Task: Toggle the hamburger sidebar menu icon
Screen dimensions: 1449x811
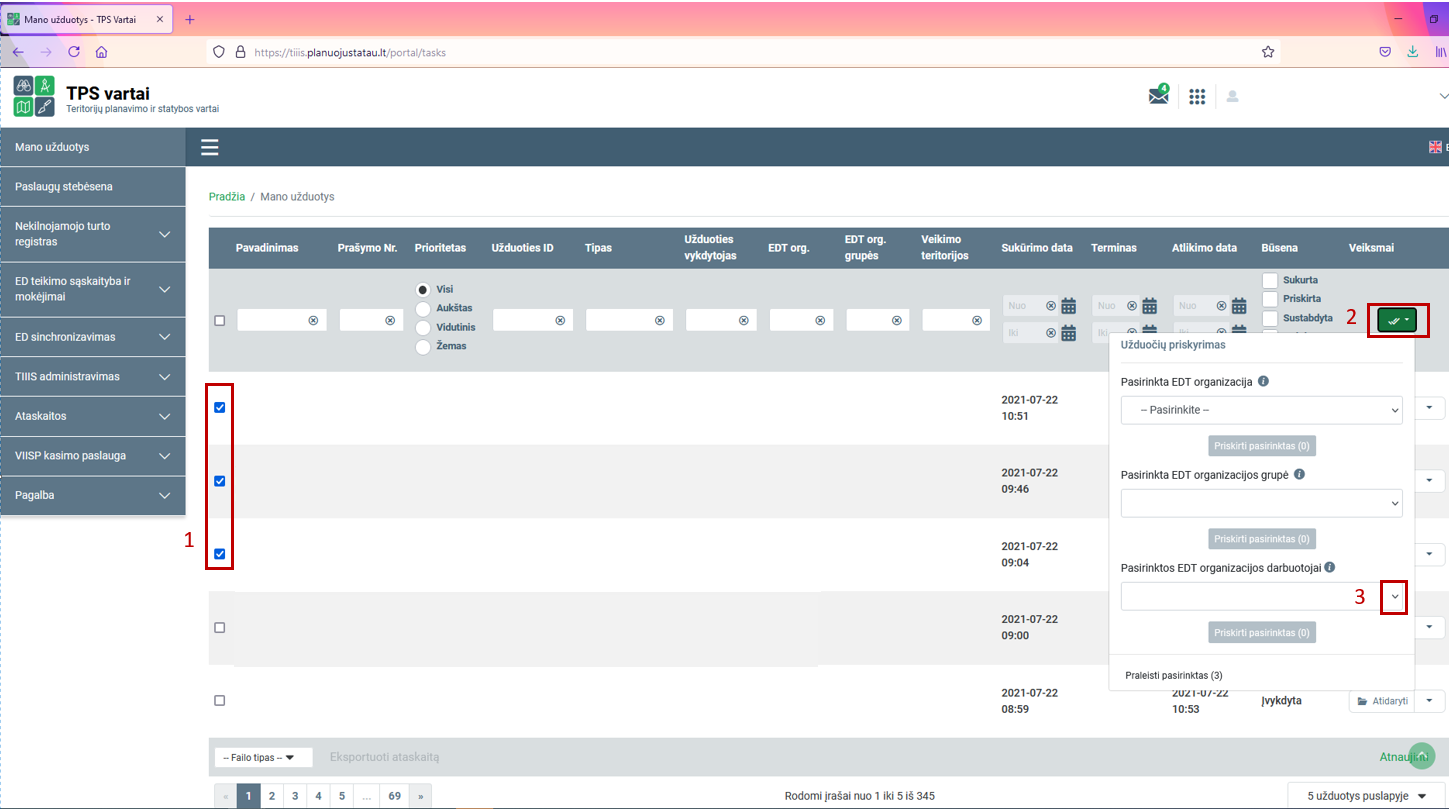Action: 209,147
